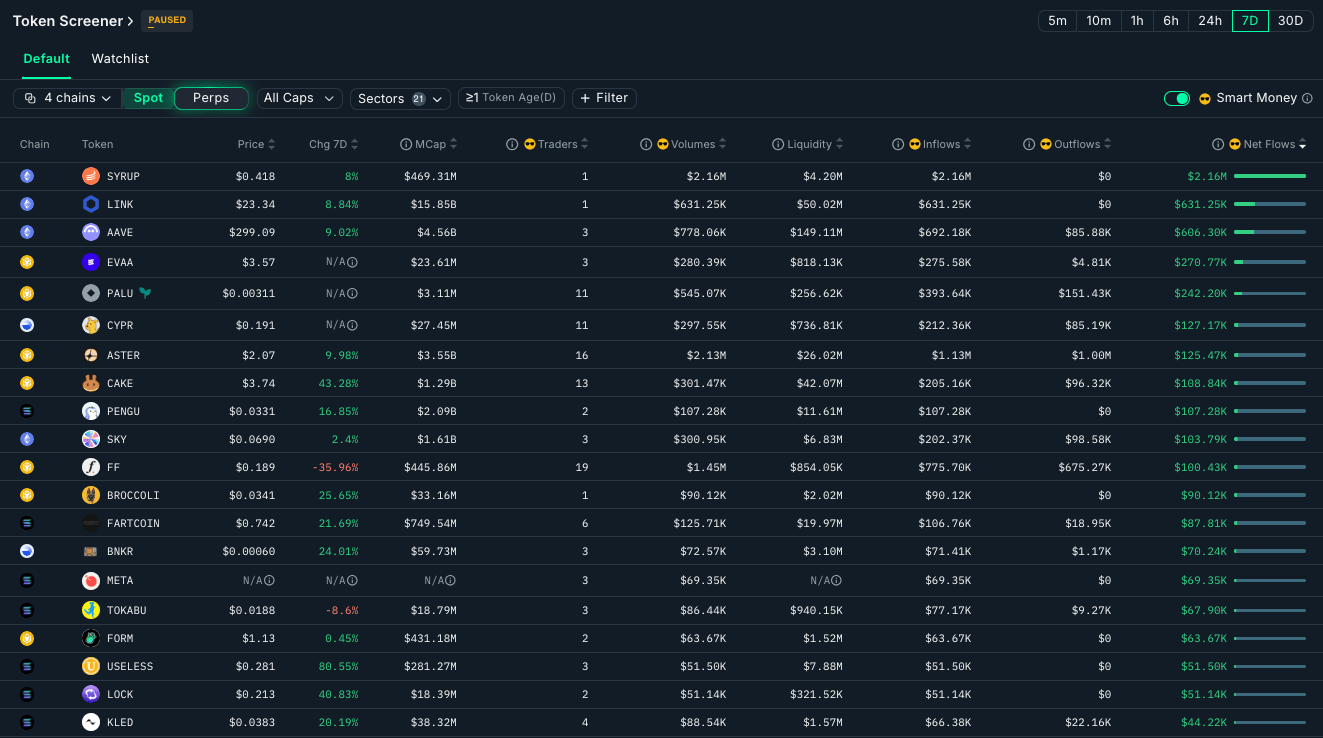The width and height of the screenshot is (1323, 738).
Task: Click the info icon before Net Flows header
Action: pyautogui.click(x=1218, y=144)
